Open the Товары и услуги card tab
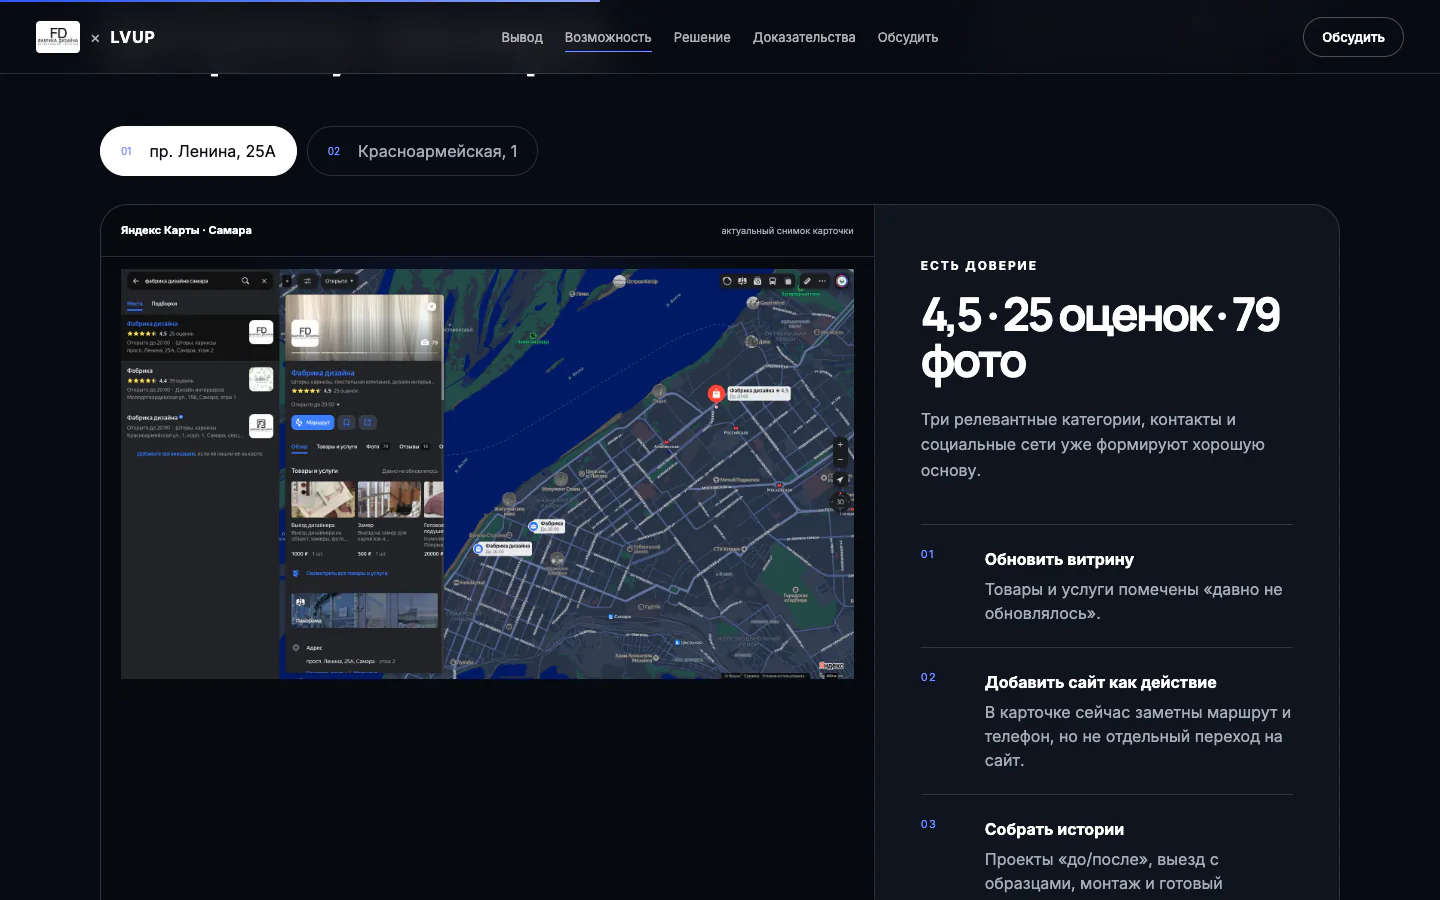This screenshot has width=1440, height=900. point(337,447)
